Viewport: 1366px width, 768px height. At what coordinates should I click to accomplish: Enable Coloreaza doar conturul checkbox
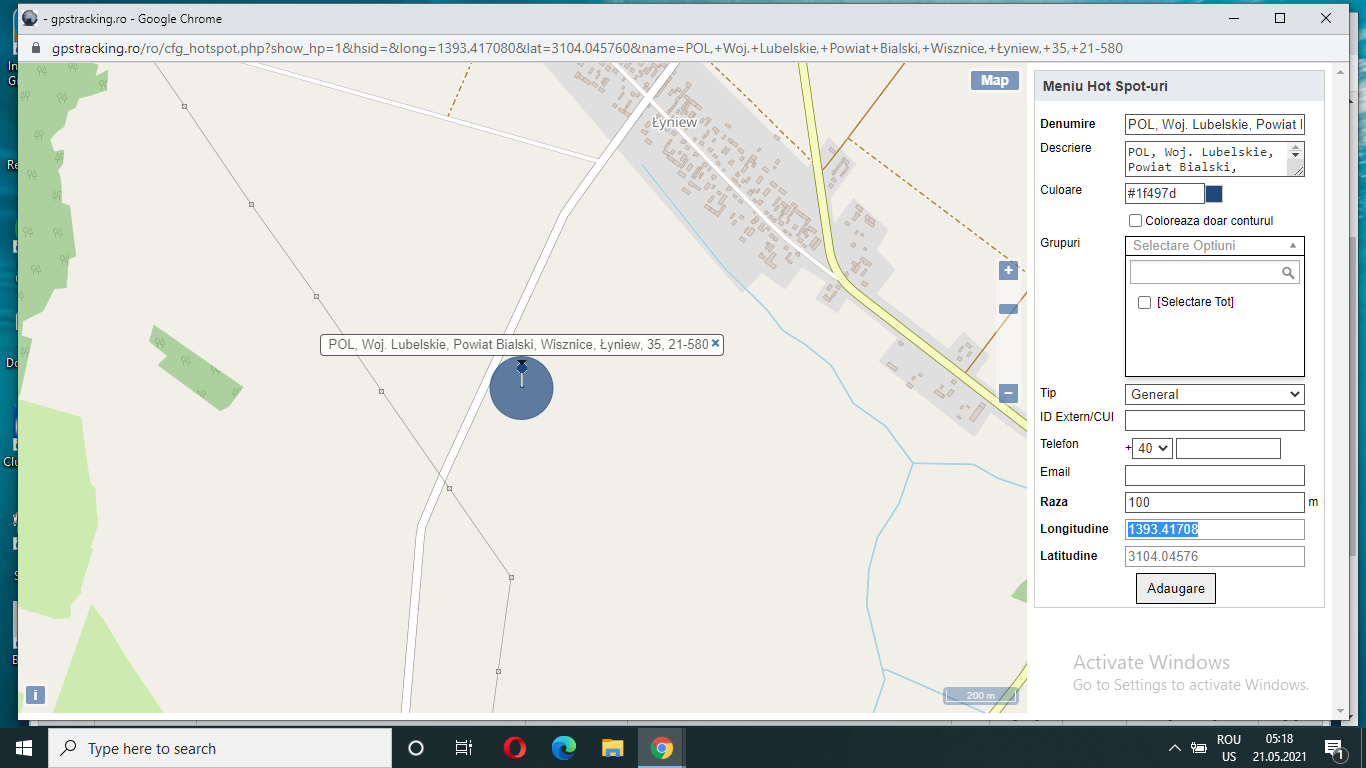point(1135,221)
